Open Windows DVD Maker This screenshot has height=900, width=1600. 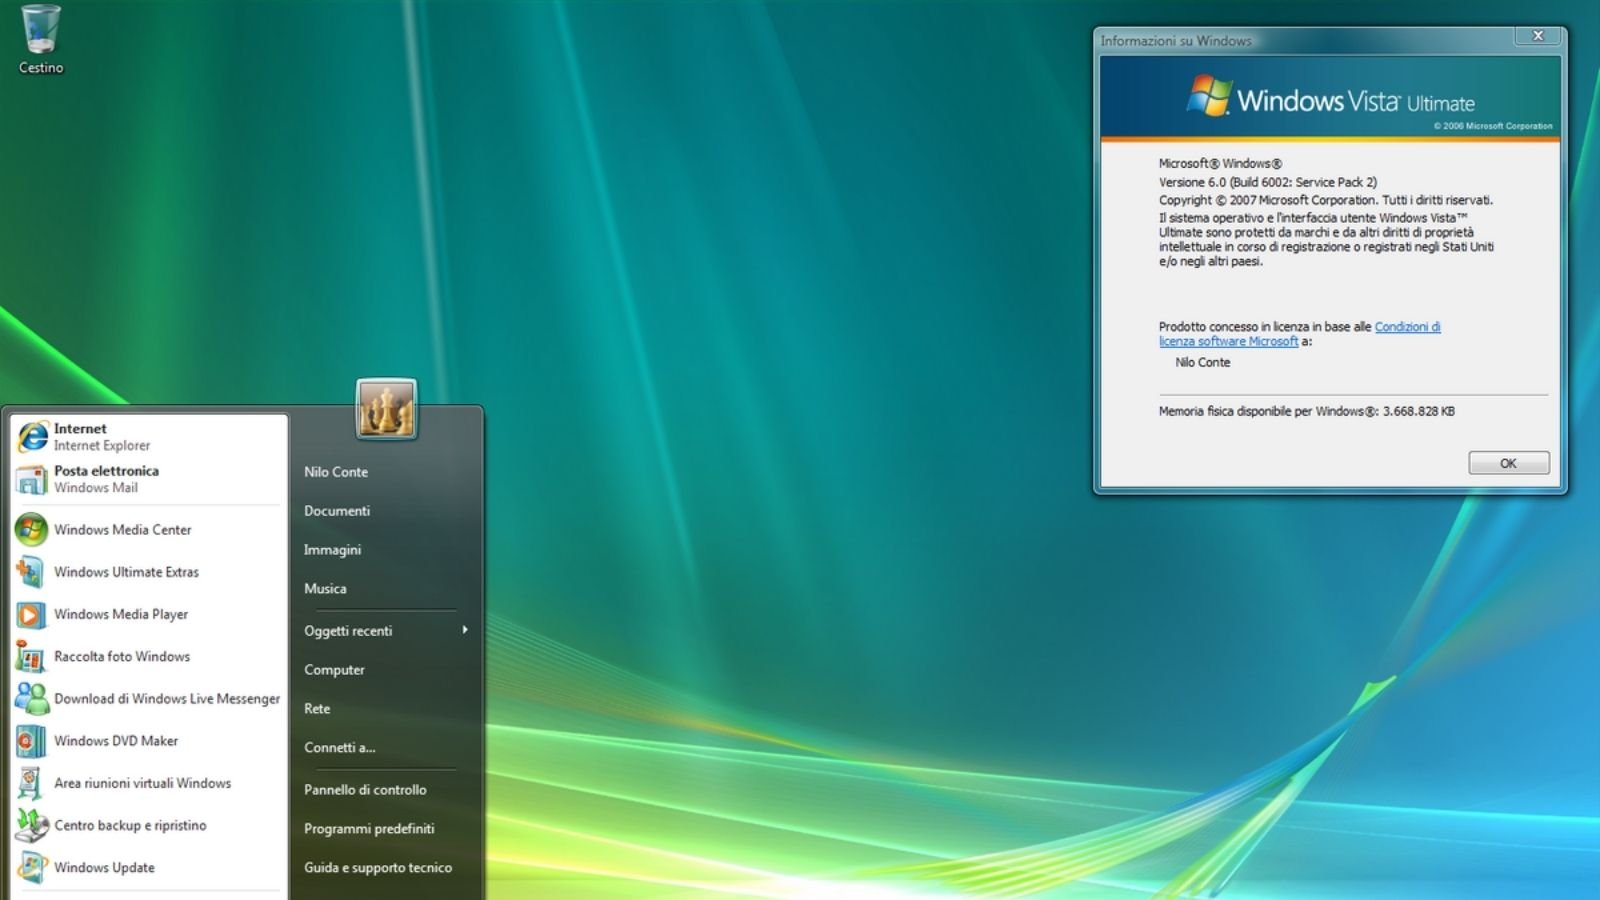(x=149, y=741)
